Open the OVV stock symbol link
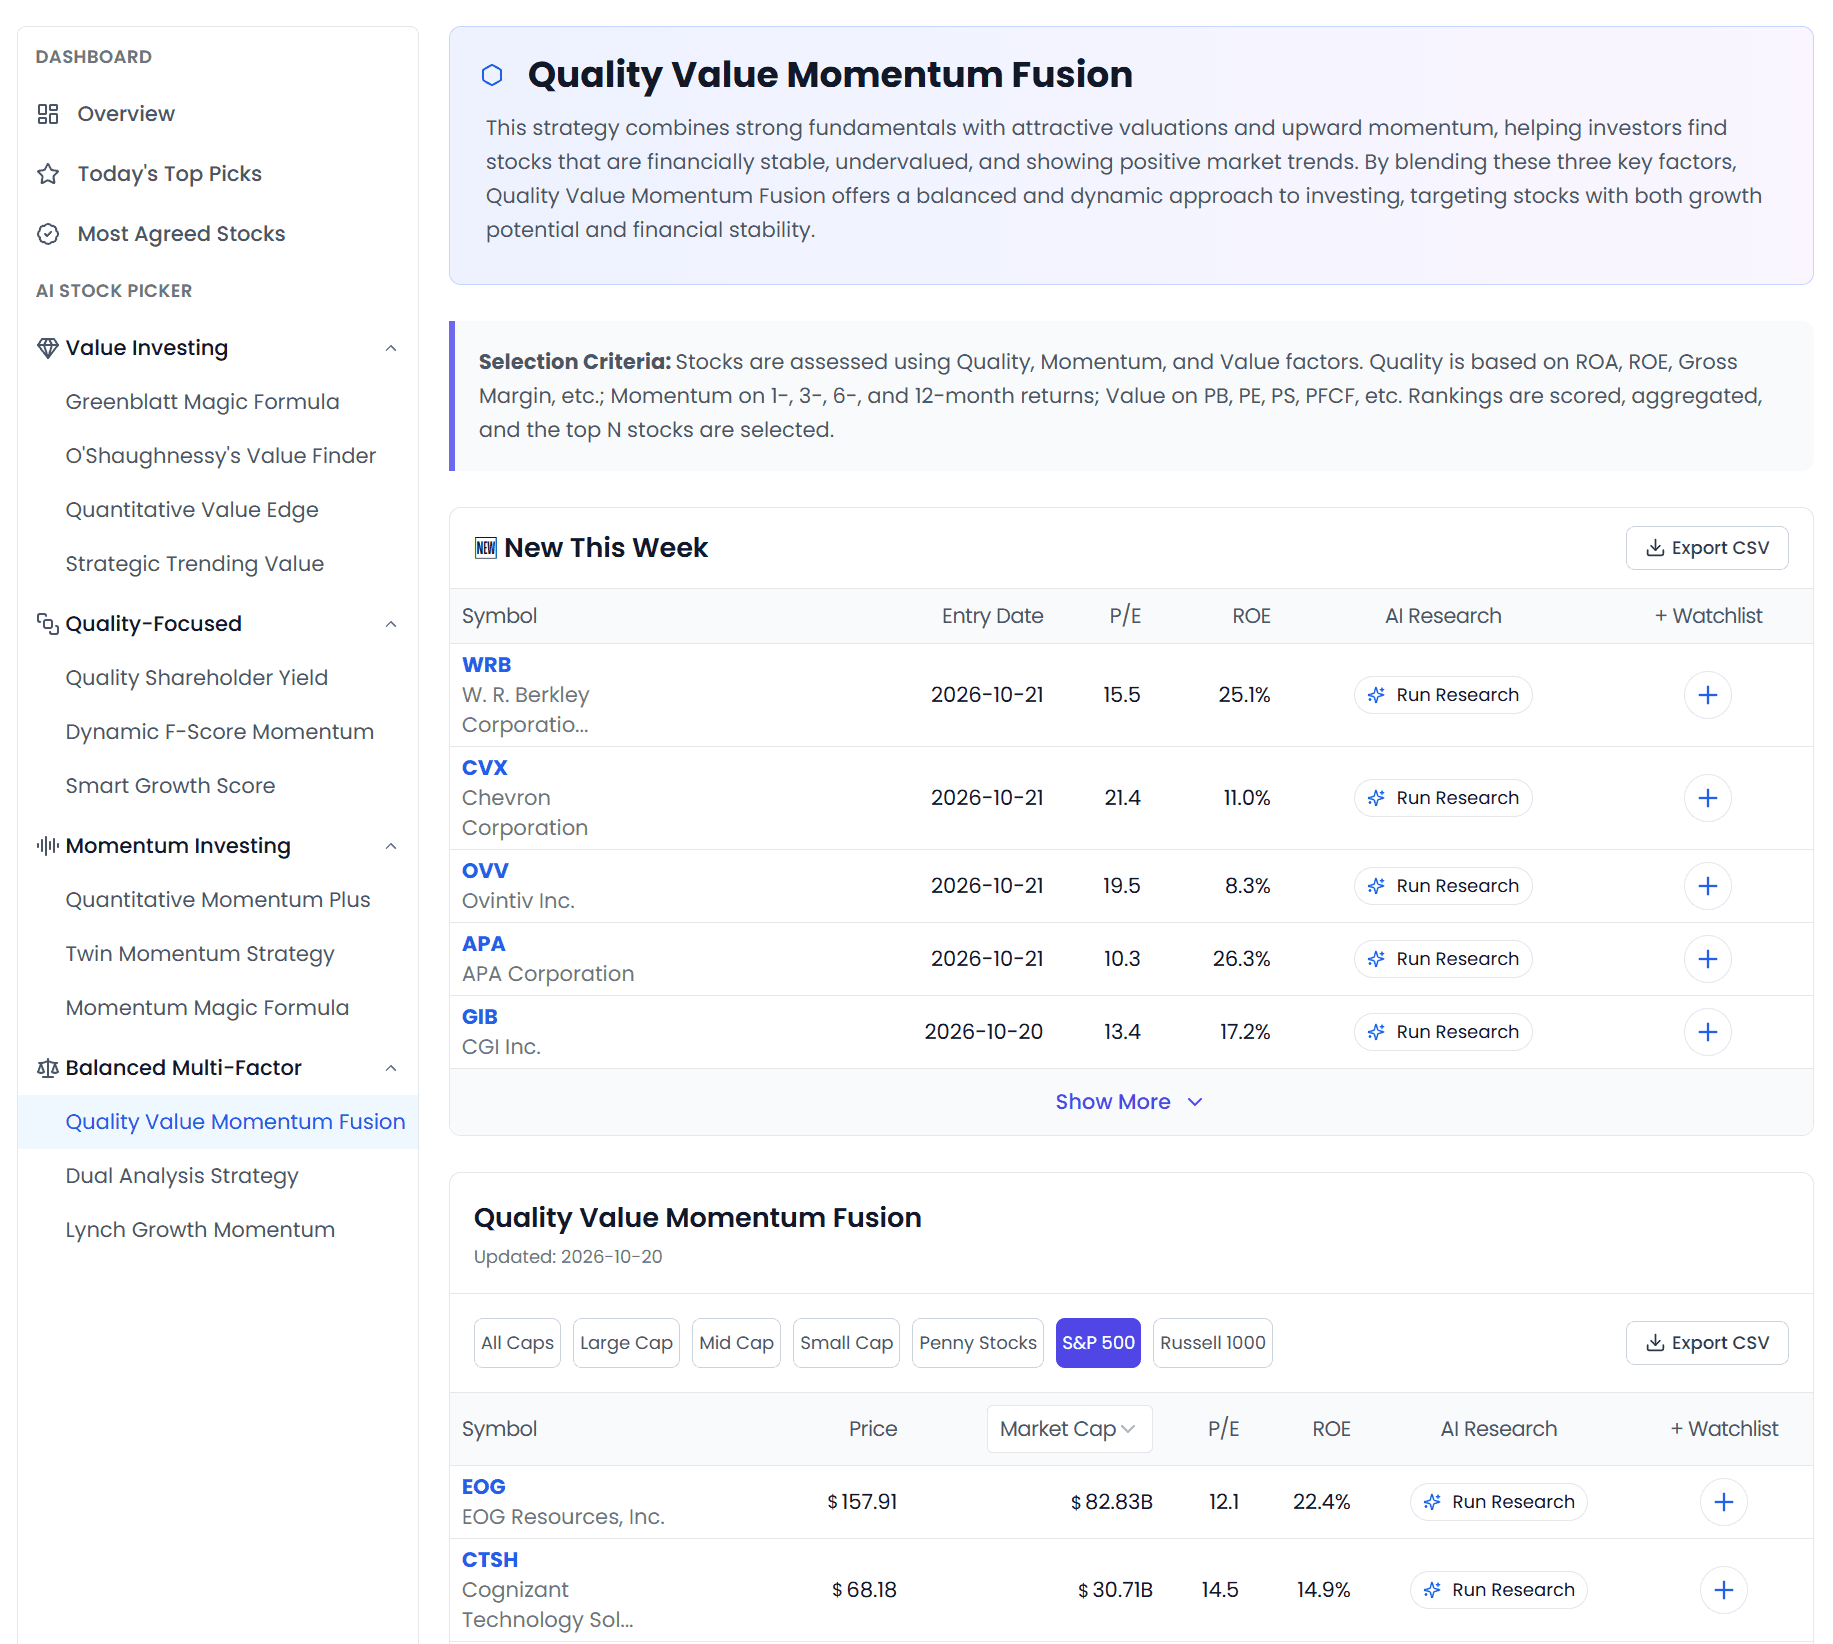The image size is (1833, 1644). 485,871
